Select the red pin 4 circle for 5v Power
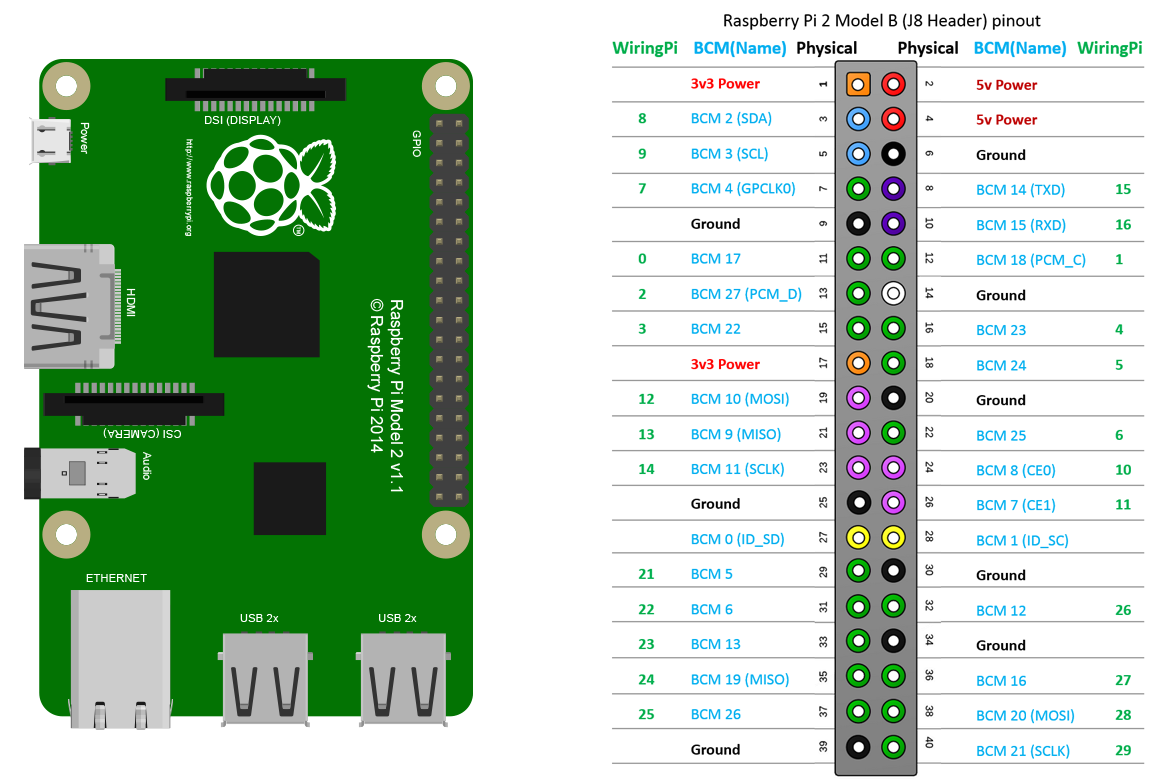 893,118
